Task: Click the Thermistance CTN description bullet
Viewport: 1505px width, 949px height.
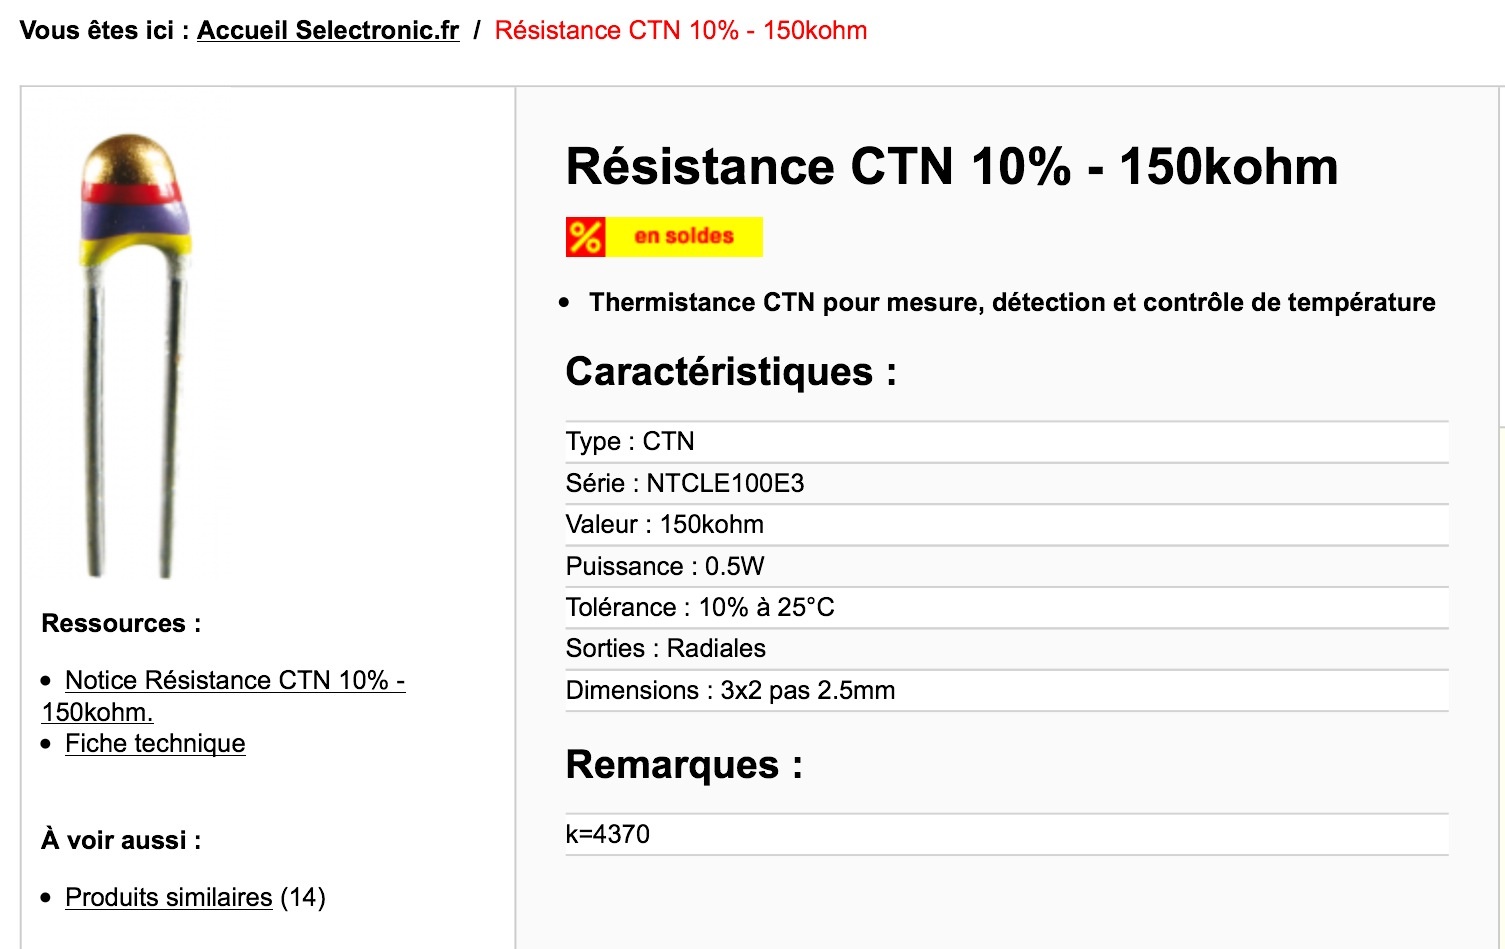Action: point(1011,303)
